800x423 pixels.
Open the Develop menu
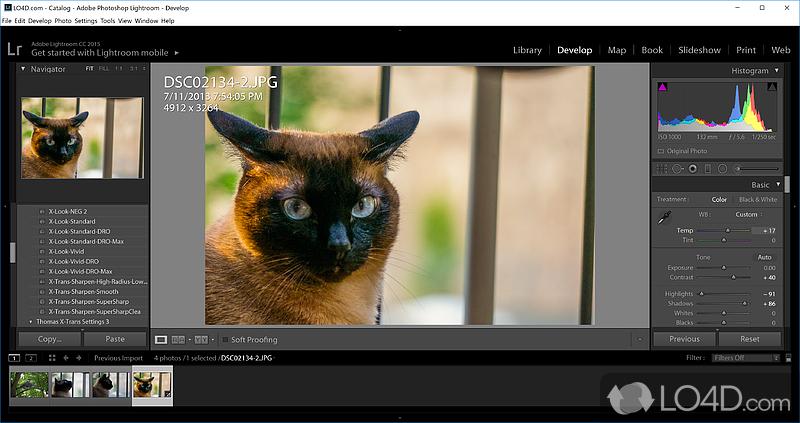tap(40, 21)
